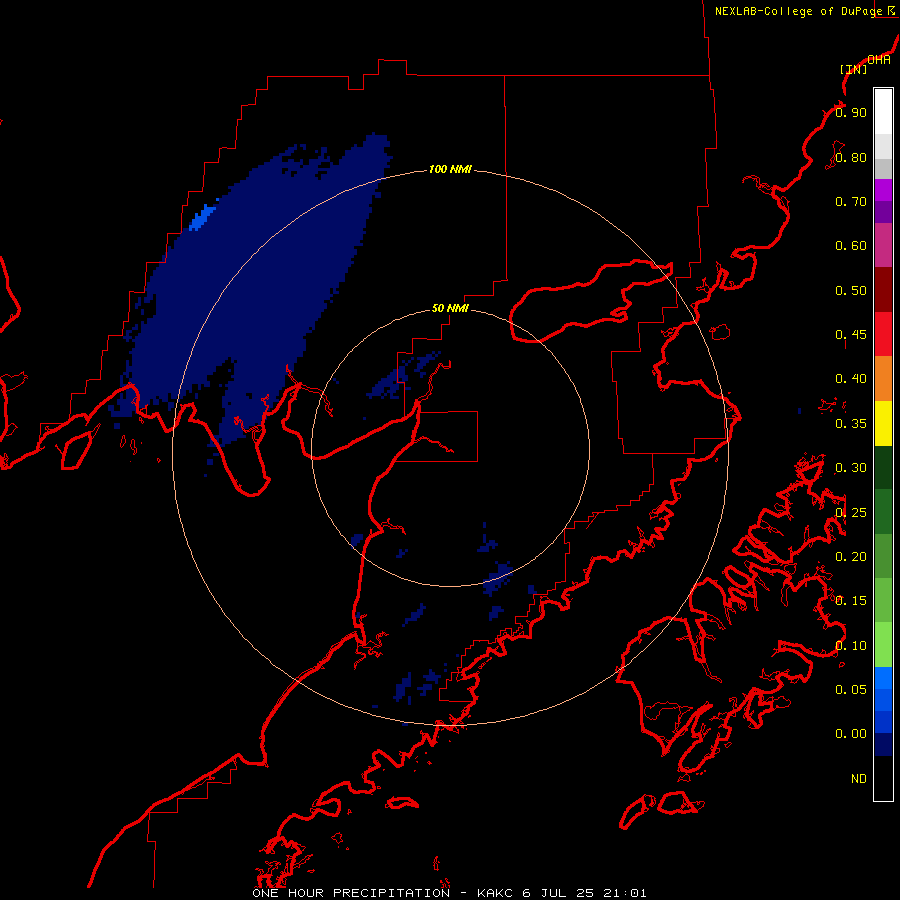Select the 0.70 legend value
The image size is (900, 900).
[x=851, y=201]
